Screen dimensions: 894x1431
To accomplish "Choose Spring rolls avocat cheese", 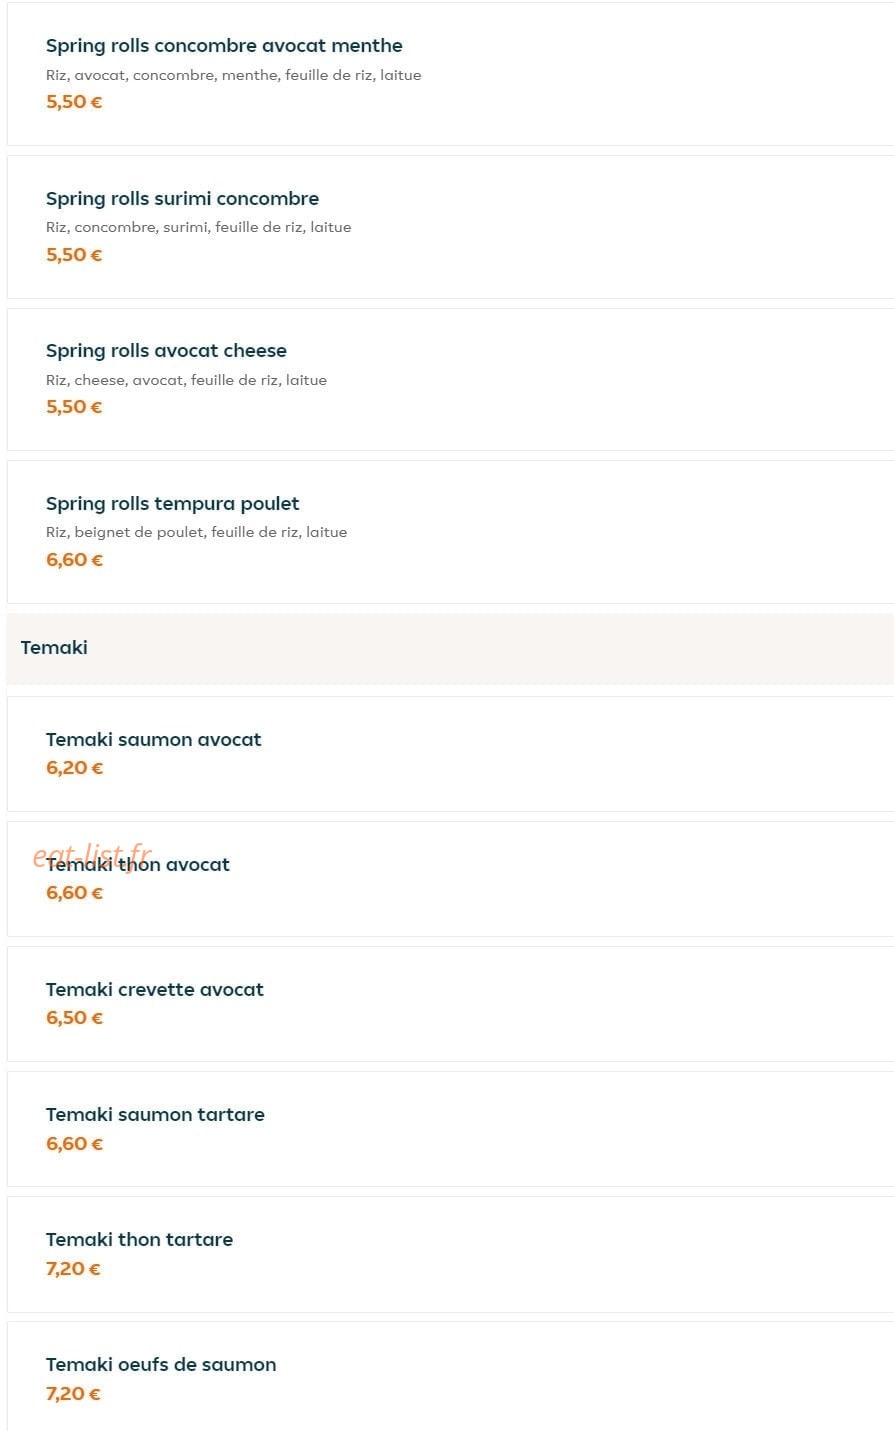I will (450, 379).
